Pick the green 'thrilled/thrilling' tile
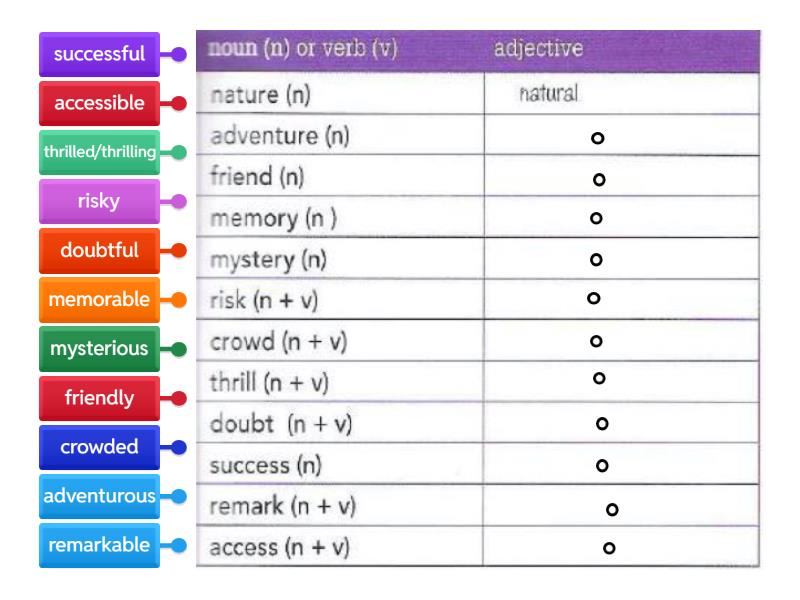This screenshot has height=600, width=800. tap(99, 152)
